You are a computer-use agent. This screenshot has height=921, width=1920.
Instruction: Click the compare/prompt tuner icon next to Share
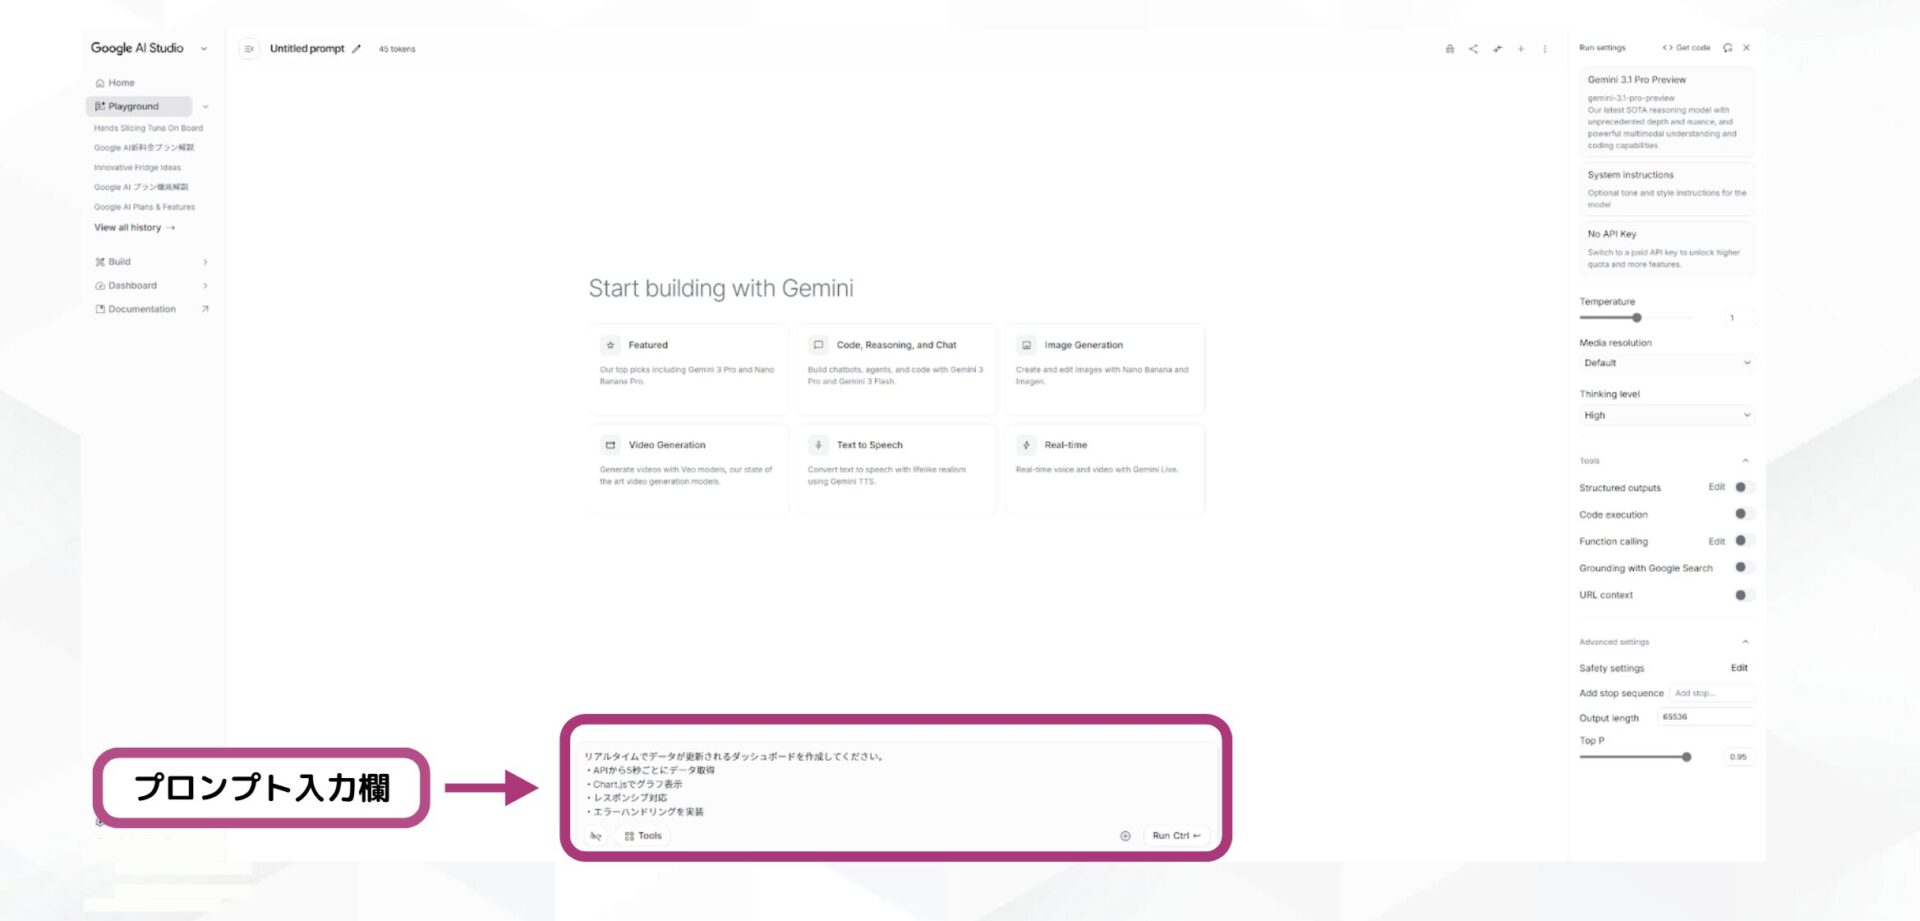click(x=1496, y=48)
